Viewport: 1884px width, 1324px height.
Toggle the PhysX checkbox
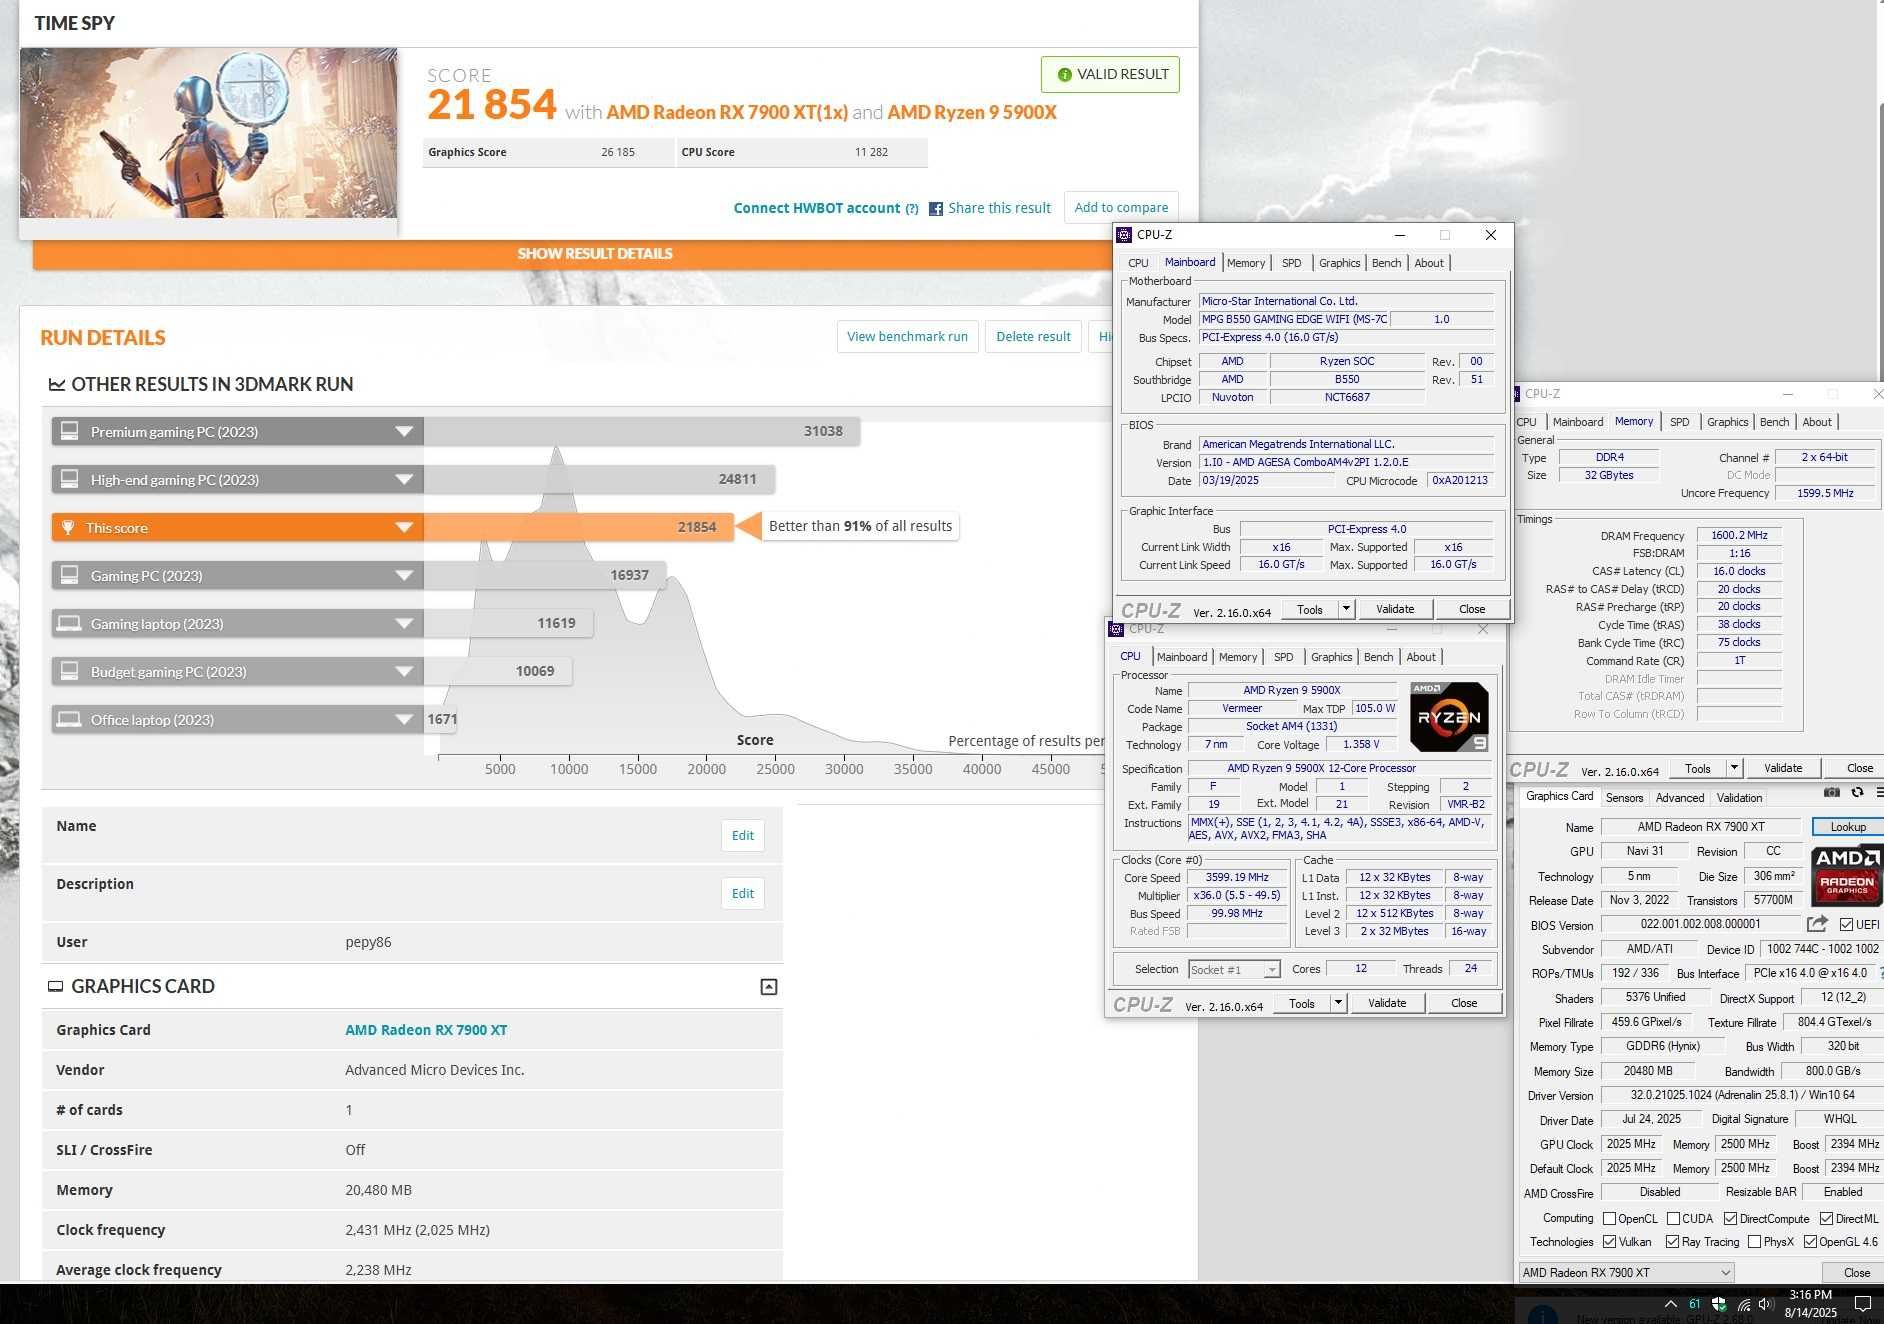pos(1754,1242)
